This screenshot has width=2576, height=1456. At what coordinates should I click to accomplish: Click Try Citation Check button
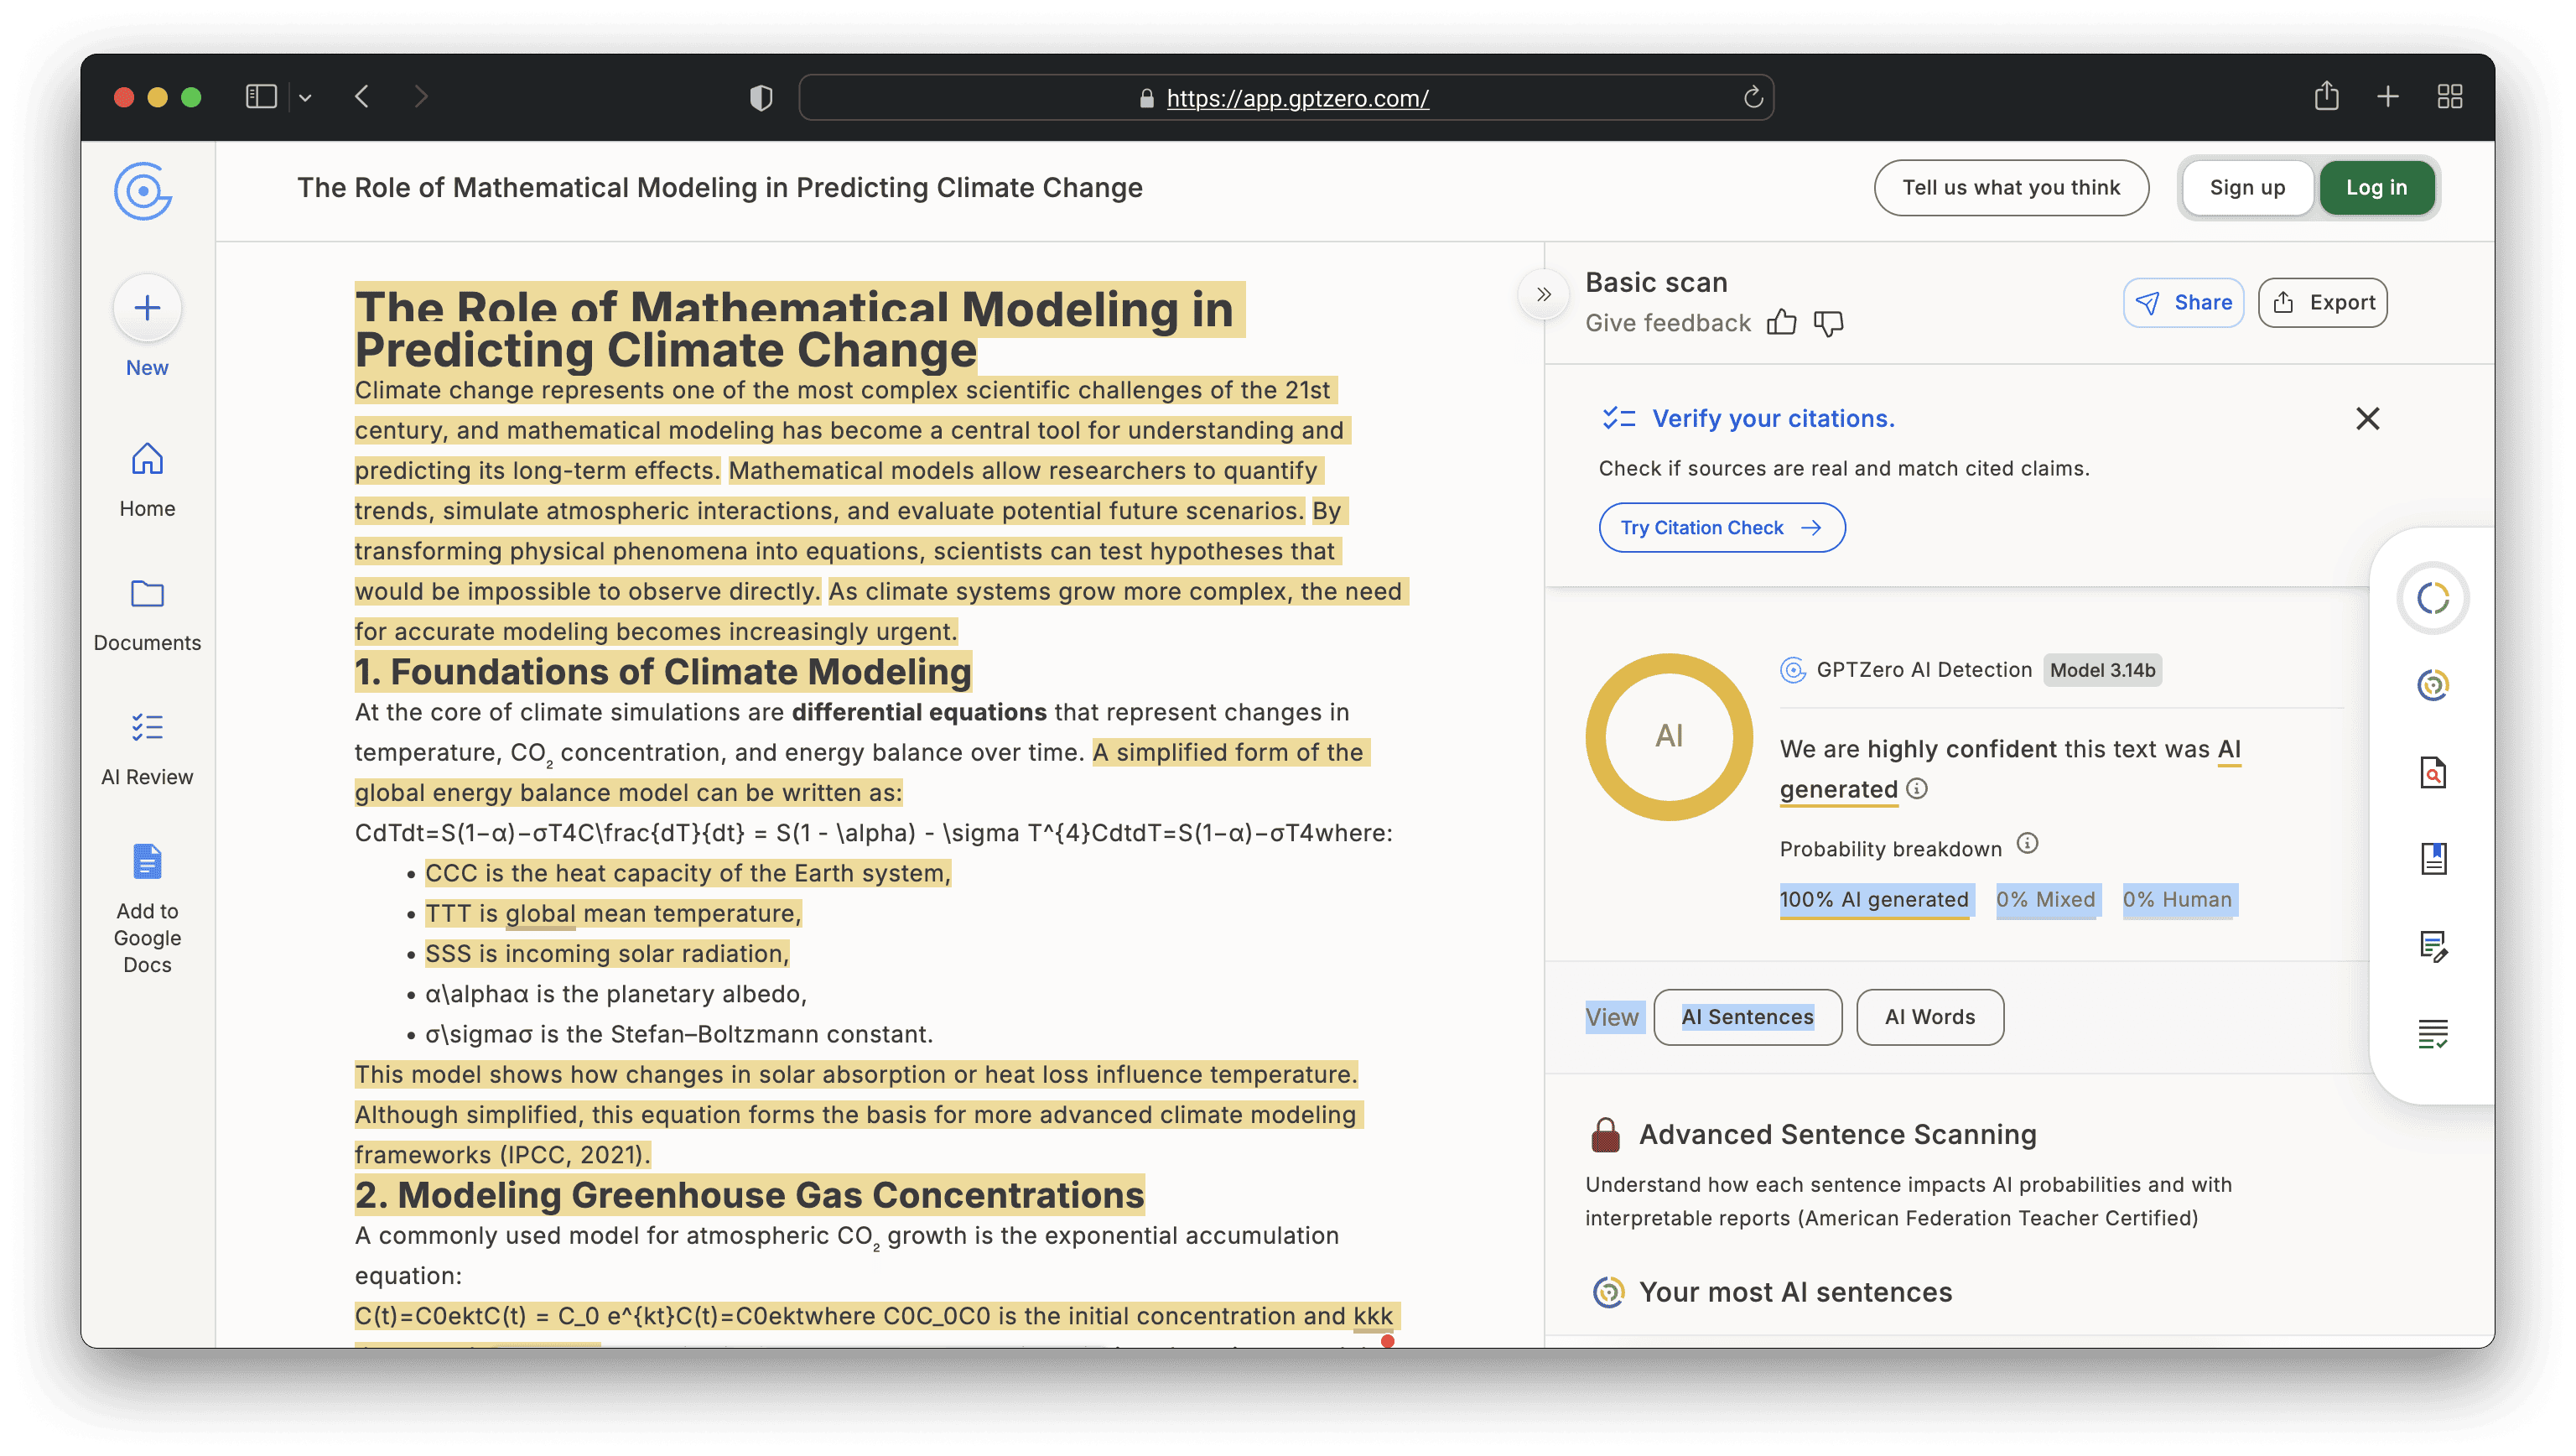(x=1721, y=527)
